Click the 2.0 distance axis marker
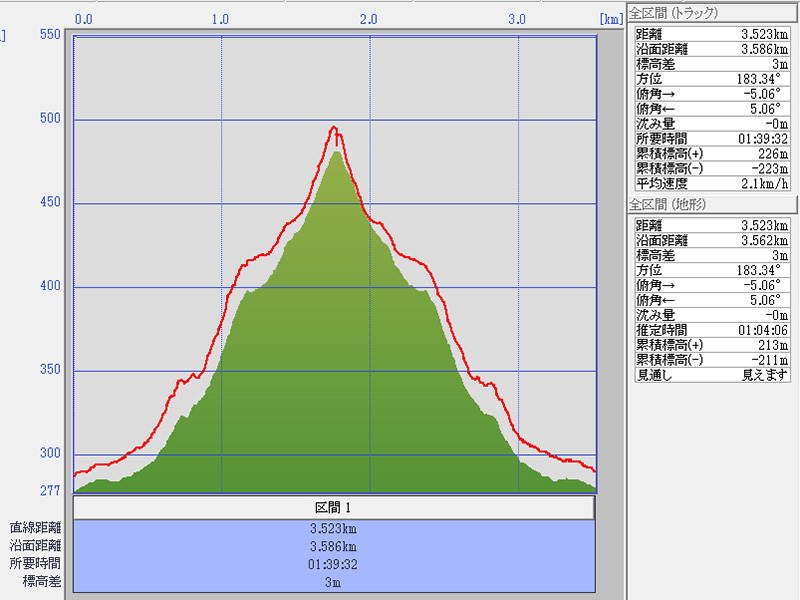The image size is (800, 600). coord(368,19)
